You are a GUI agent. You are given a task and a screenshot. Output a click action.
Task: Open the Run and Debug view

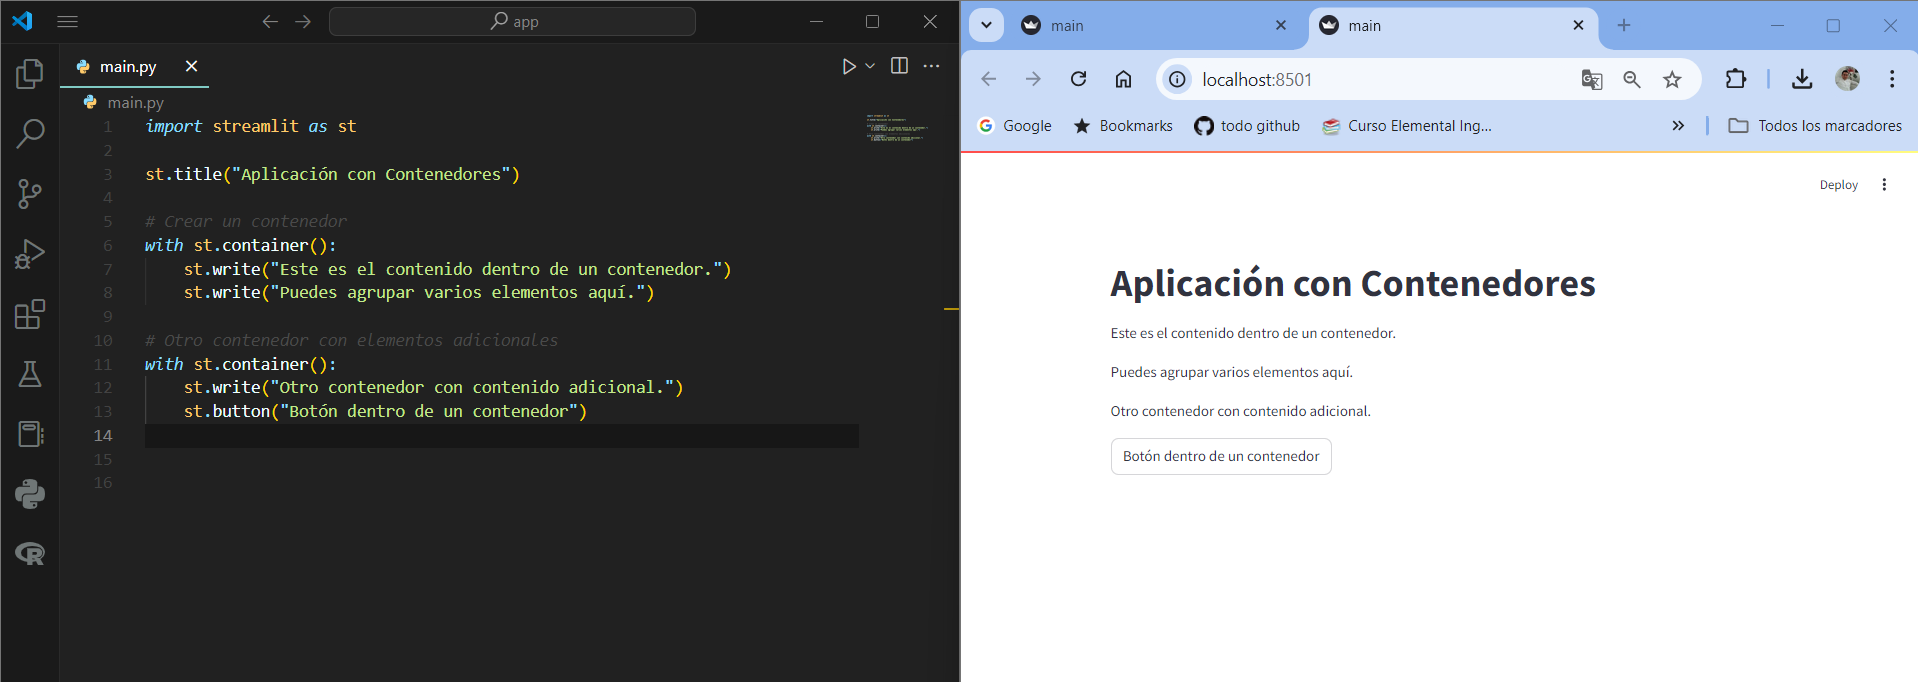[30, 254]
